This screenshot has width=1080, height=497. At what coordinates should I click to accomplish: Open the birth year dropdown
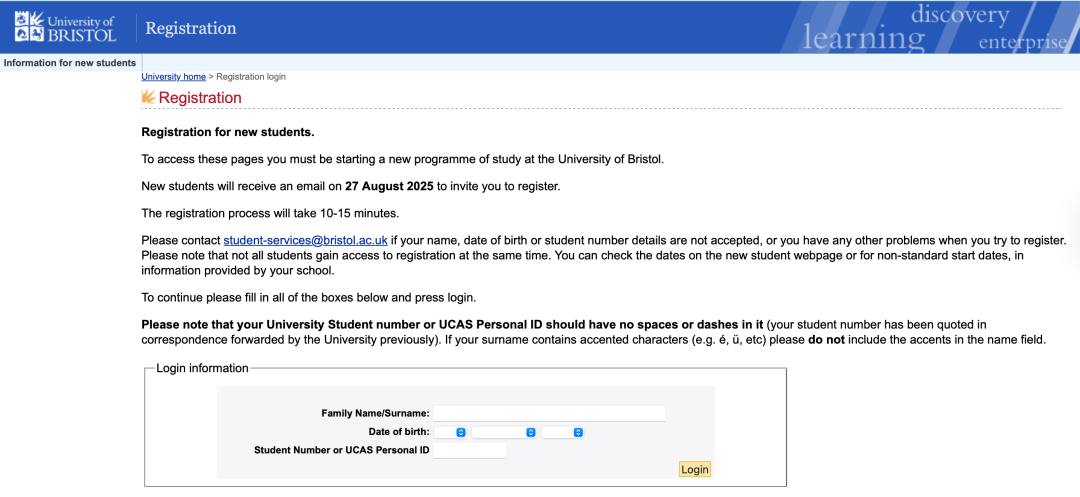click(563, 432)
